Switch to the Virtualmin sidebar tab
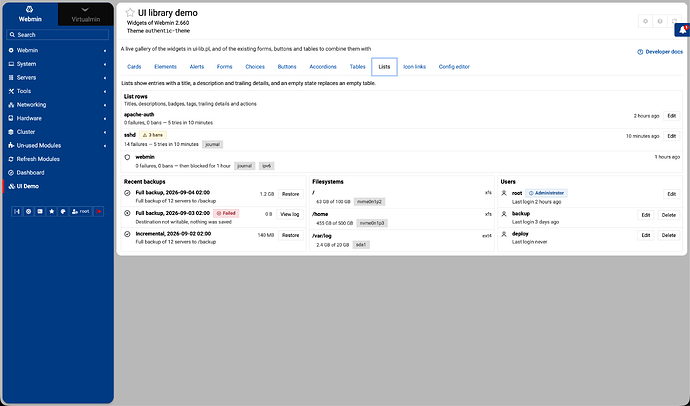The height and width of the screenshot is (406, 690). coord(85,15)
